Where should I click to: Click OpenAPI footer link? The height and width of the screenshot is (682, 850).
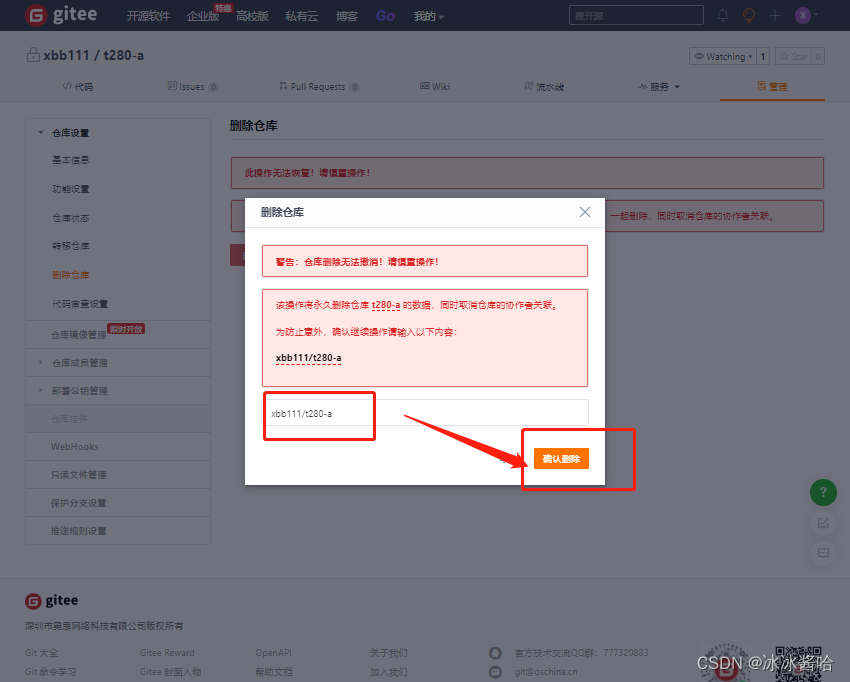pos(273,653)
